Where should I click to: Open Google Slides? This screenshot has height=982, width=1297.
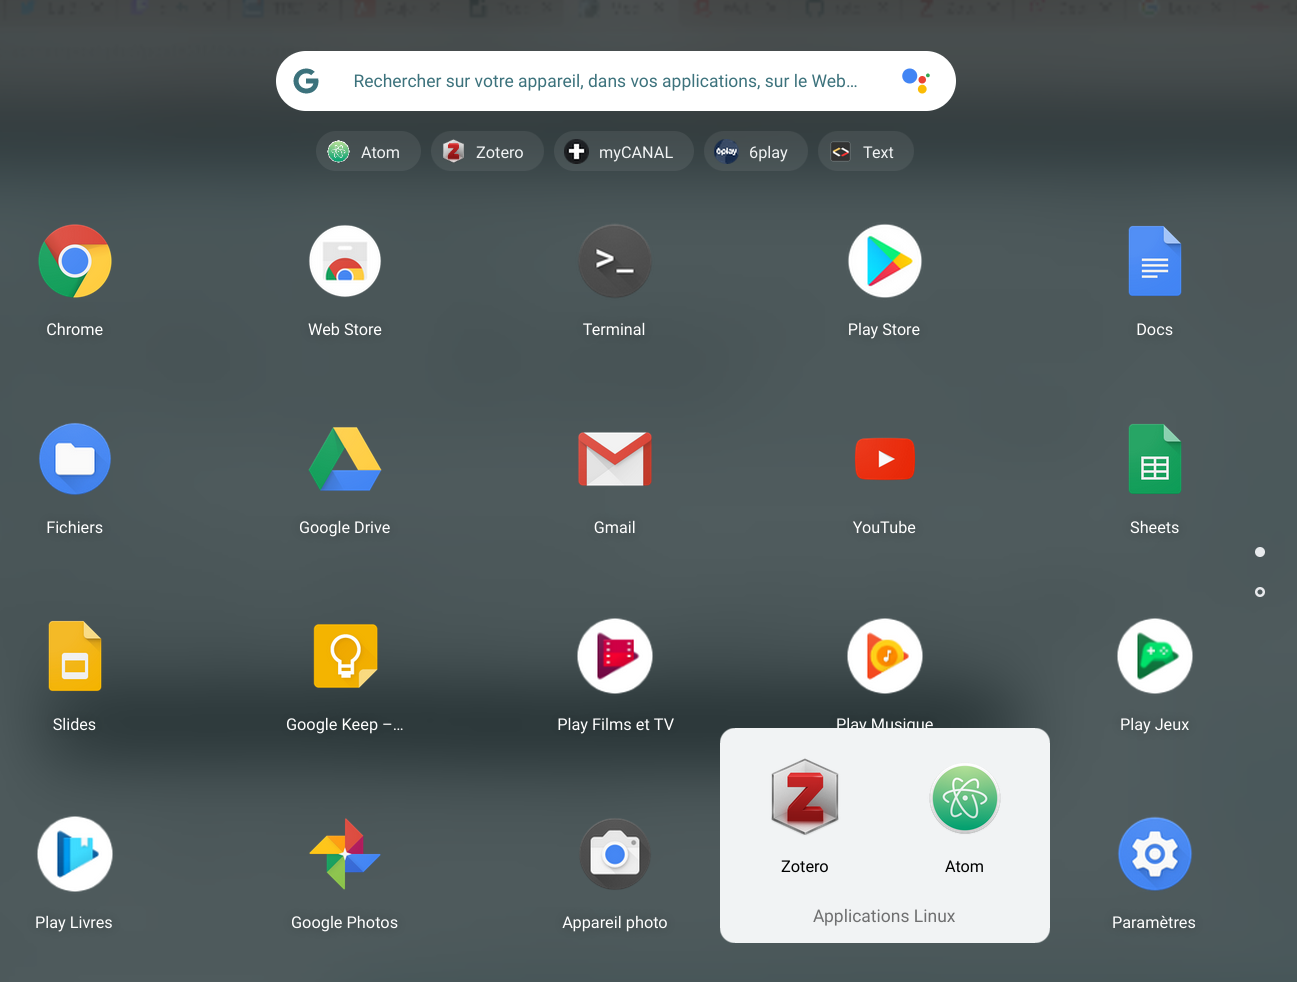click(75, 656)
